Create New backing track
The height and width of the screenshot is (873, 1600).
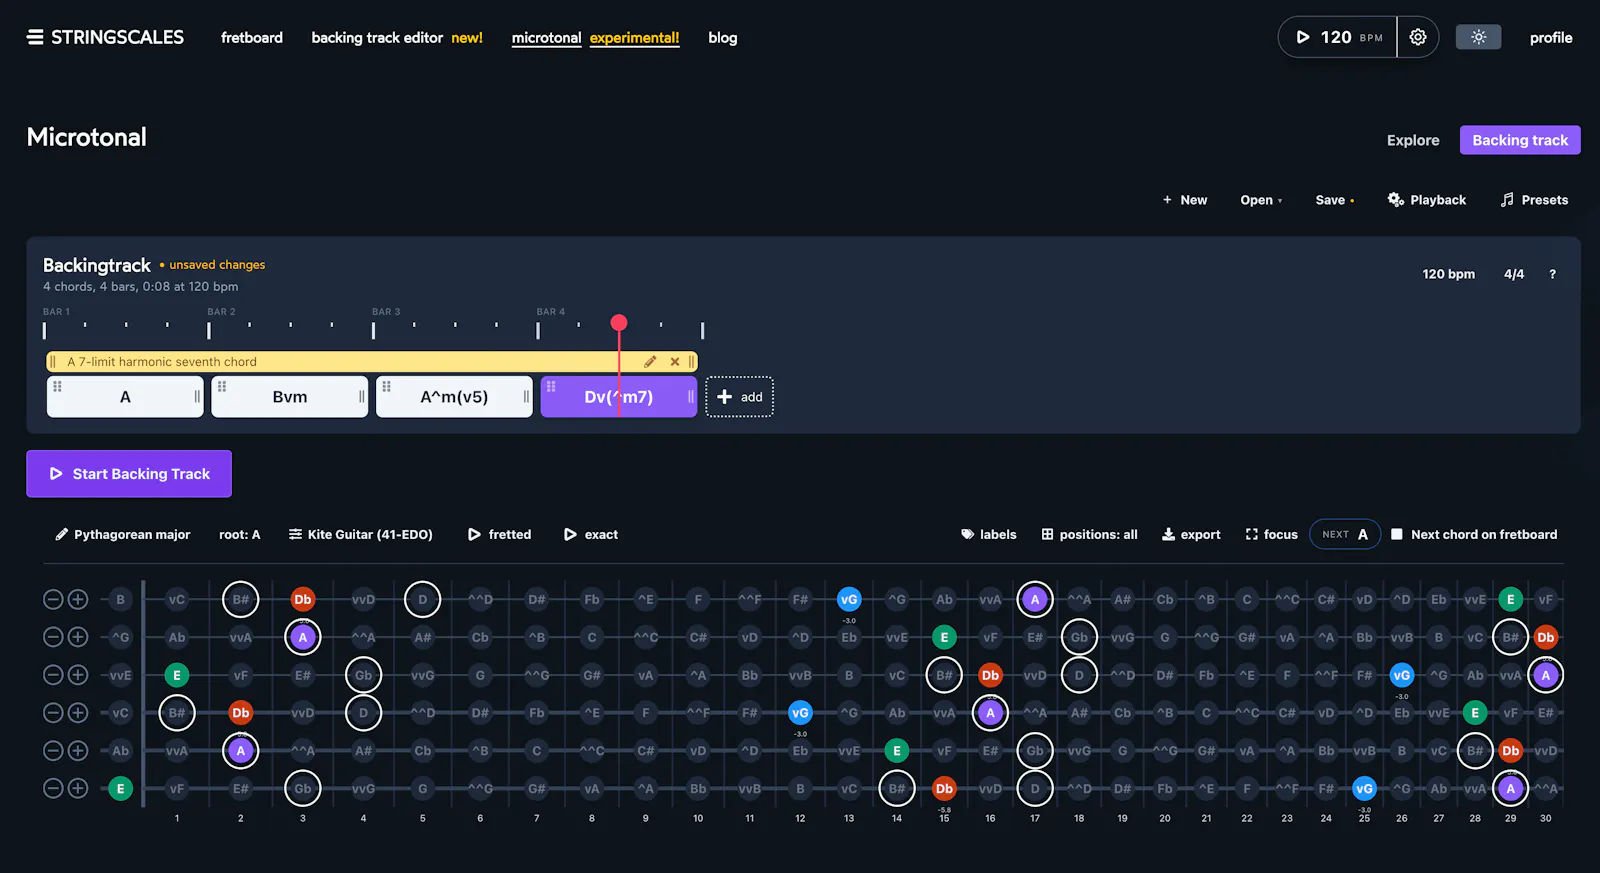point(1185,200)
